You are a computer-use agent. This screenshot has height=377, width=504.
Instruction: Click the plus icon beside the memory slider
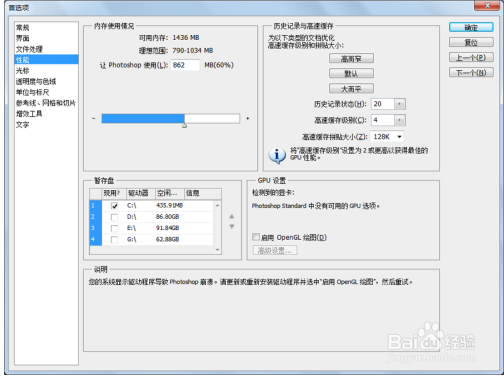click(x=248, y=118)
